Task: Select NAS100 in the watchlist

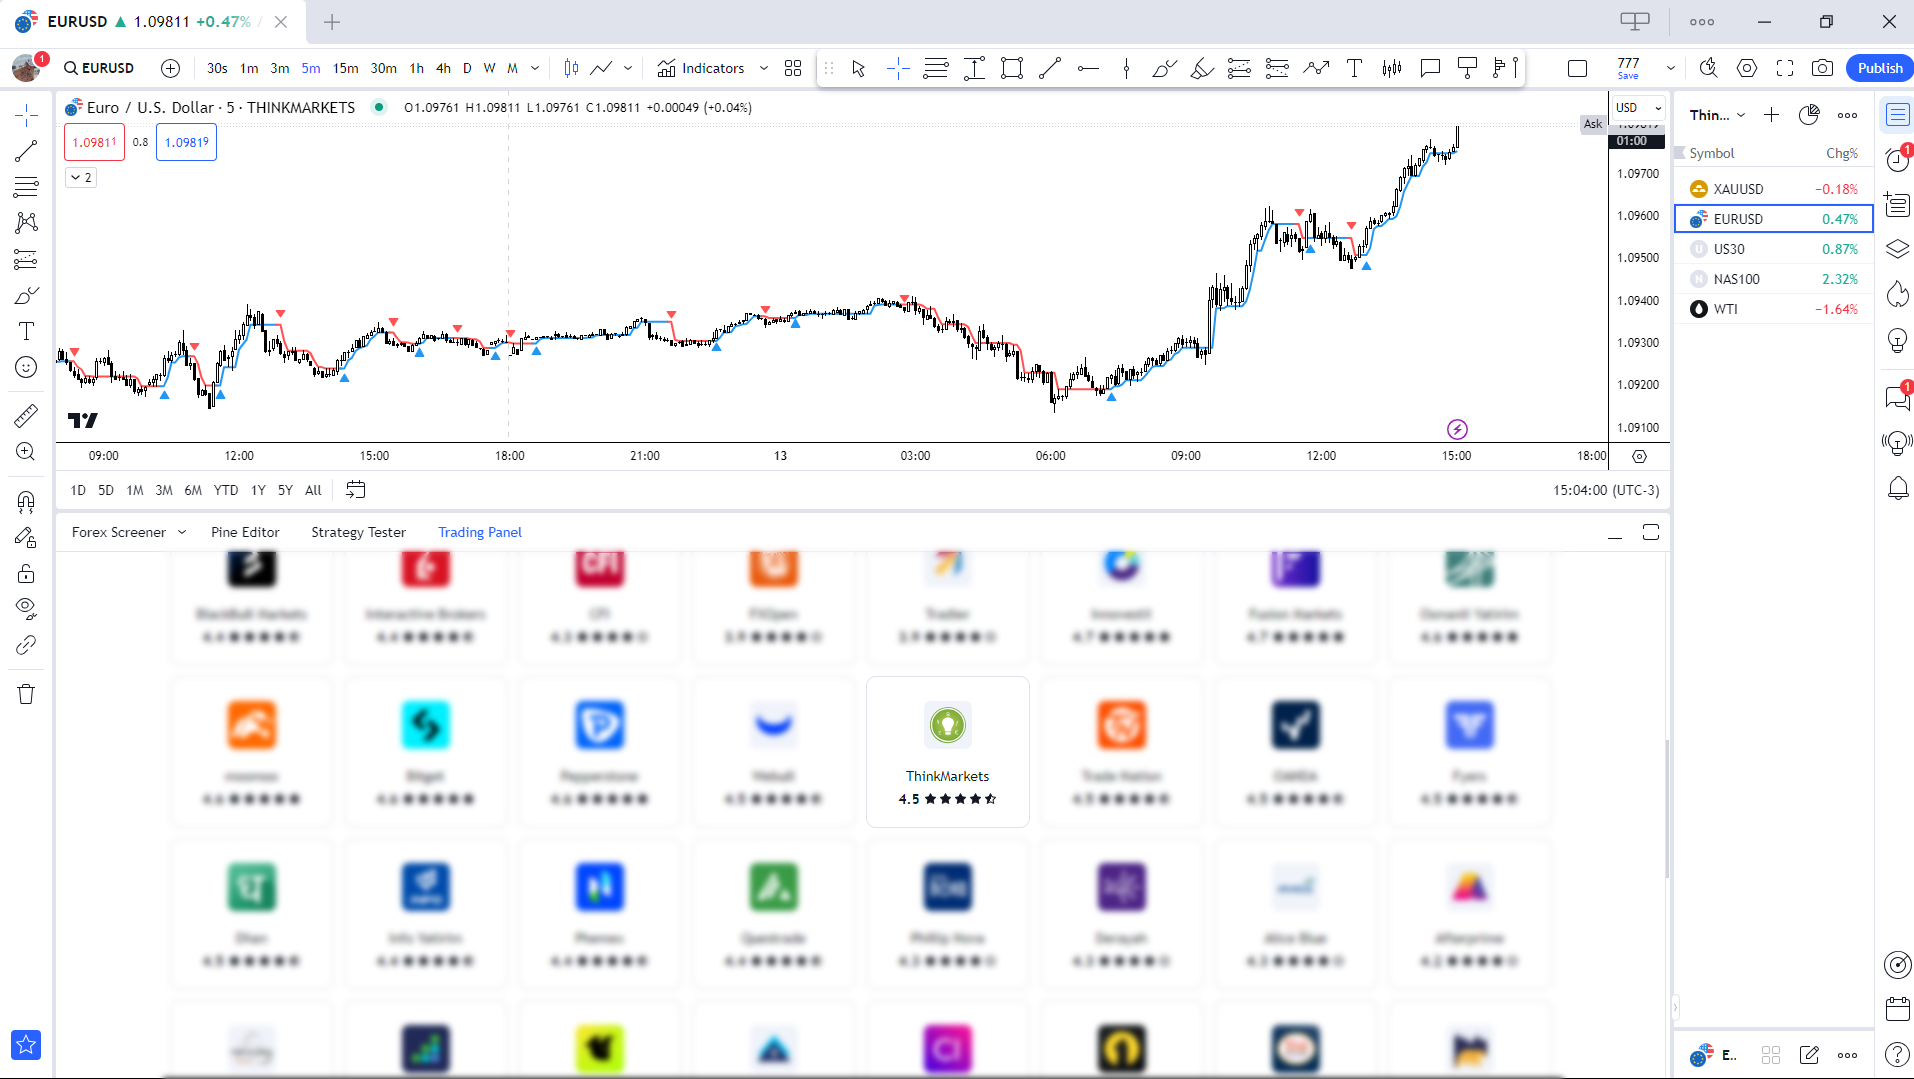Action: click(1773, 279)
